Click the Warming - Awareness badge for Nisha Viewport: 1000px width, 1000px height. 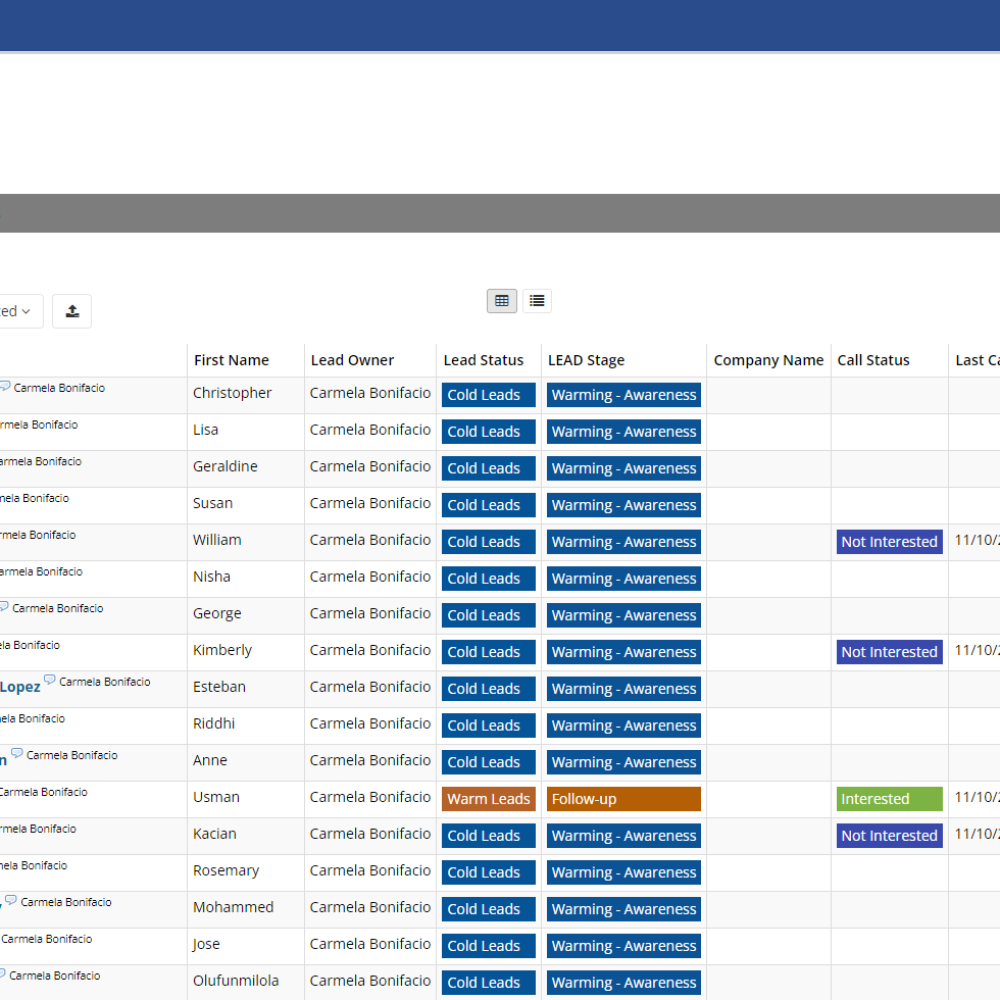pos(624,579)
